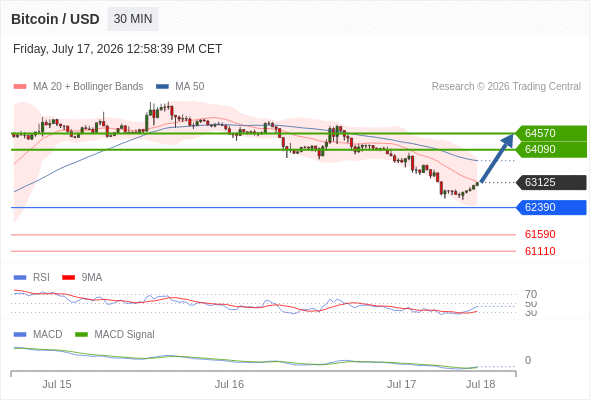Click the Bitcoin / USD title

(55, 19)
